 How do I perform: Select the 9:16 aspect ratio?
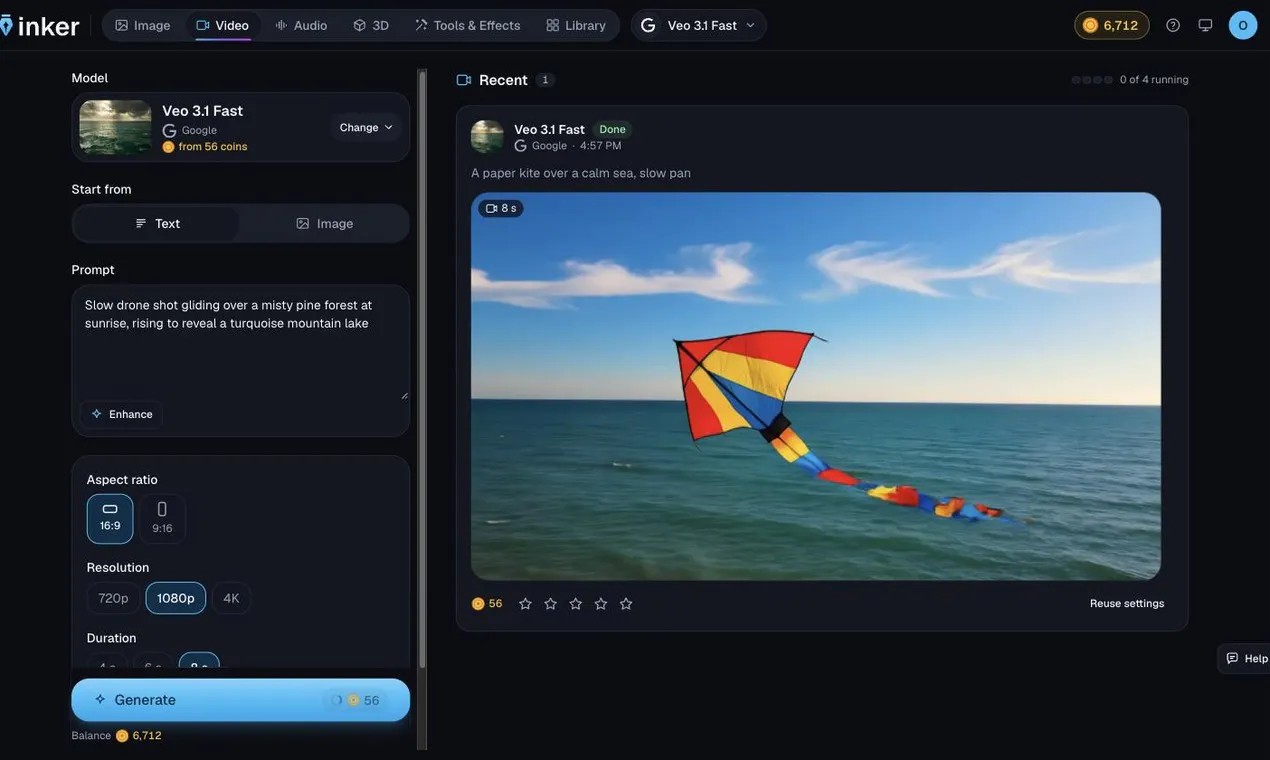(162, 518)
